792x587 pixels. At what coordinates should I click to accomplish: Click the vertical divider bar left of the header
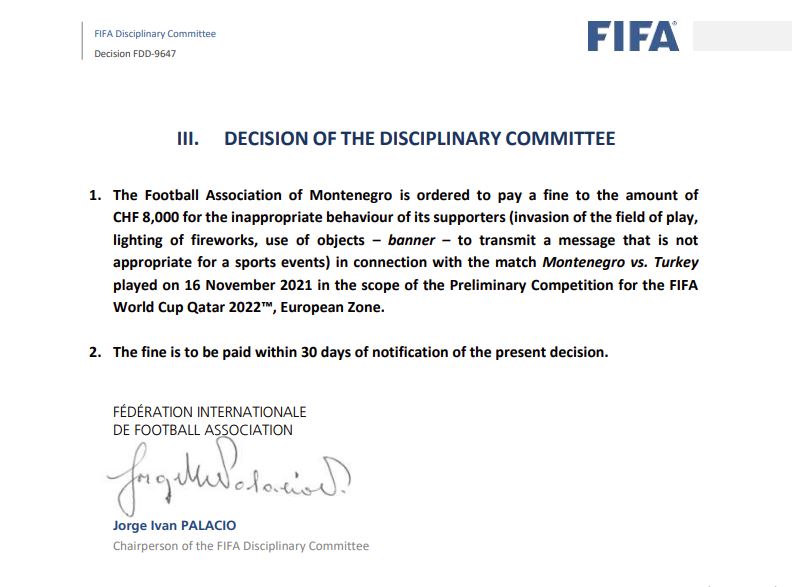tap(82, 42)
